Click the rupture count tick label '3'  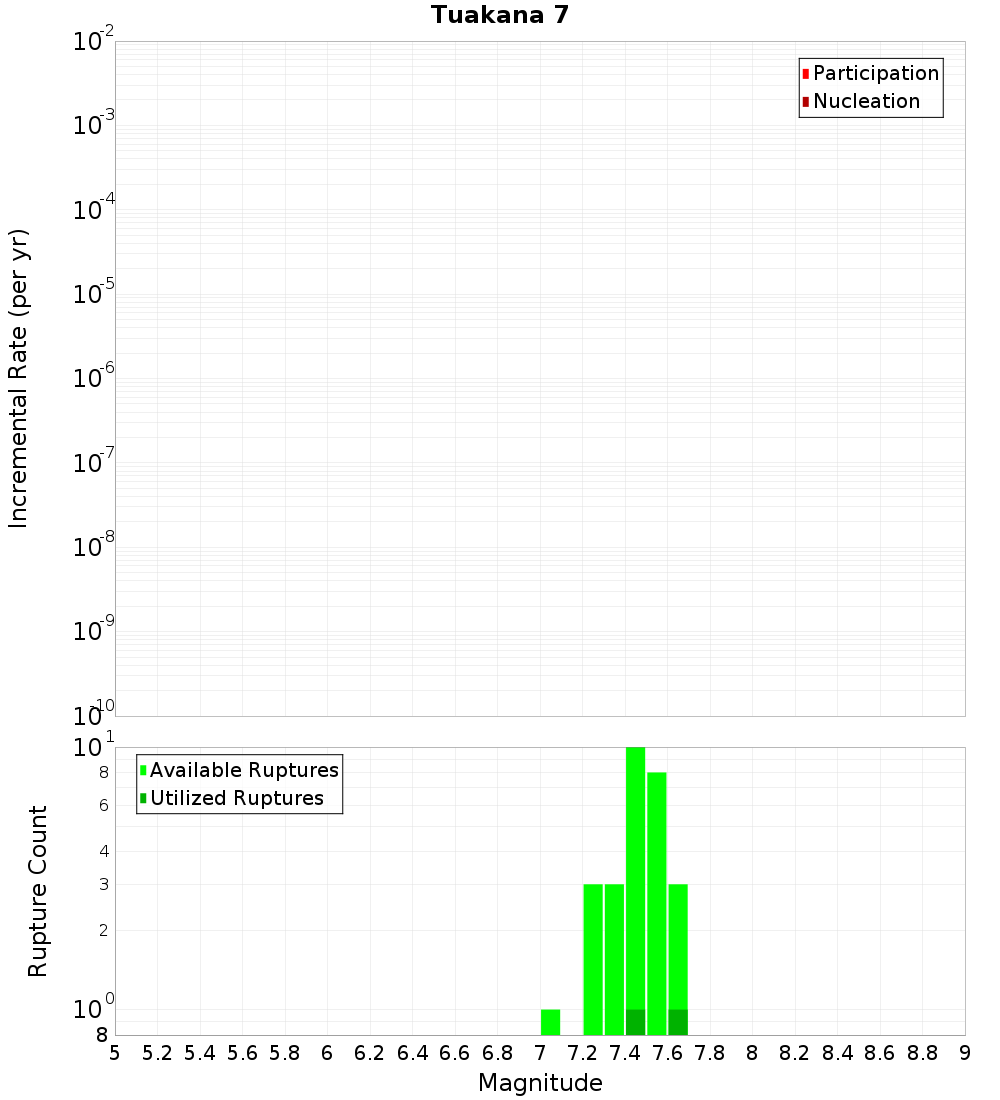(x=104, y=884)
